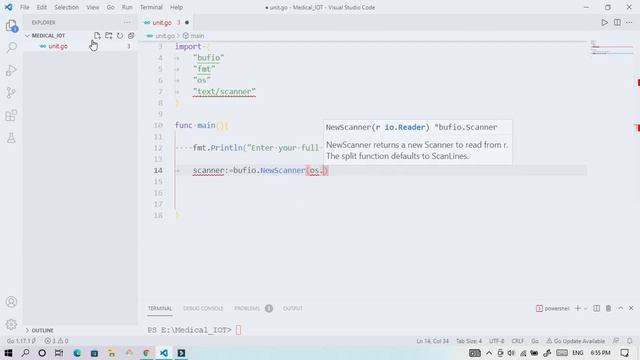The height and width of the screenshot is (360, 640).
Task: Open the Run and Debug view
Action: (11, 71)
